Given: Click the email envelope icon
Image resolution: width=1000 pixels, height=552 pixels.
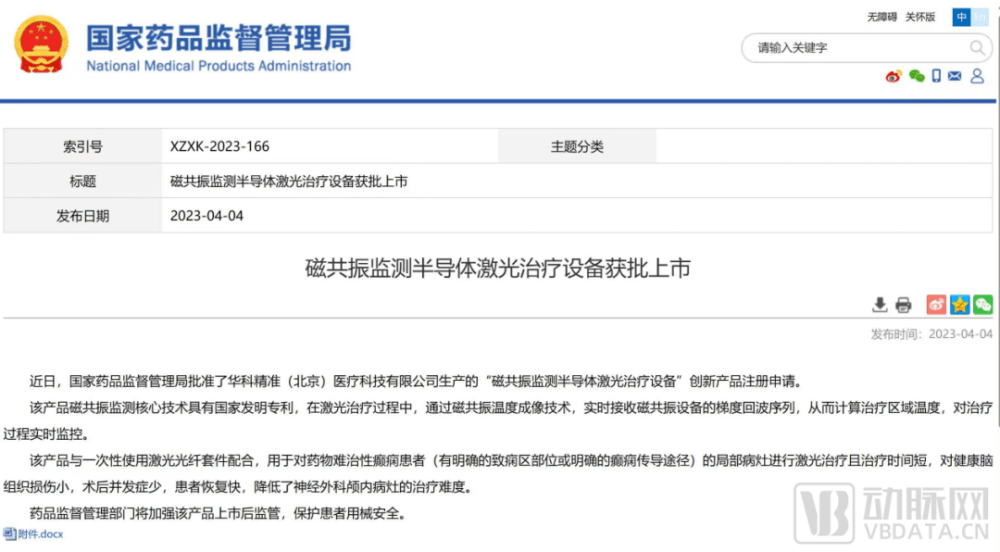Looking at the screenshot, I should coord(955,77).
